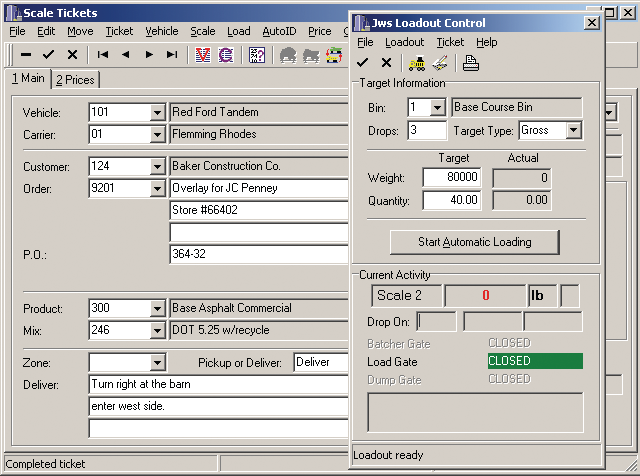Image resolution: width=640 pixels, height=476 pixels.
Task: Go to the previous ticket record
Action: click(126, 54)
